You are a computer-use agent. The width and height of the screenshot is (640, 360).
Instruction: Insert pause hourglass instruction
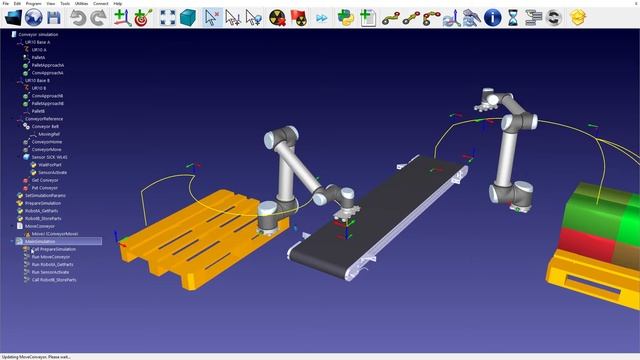[513, 18]
